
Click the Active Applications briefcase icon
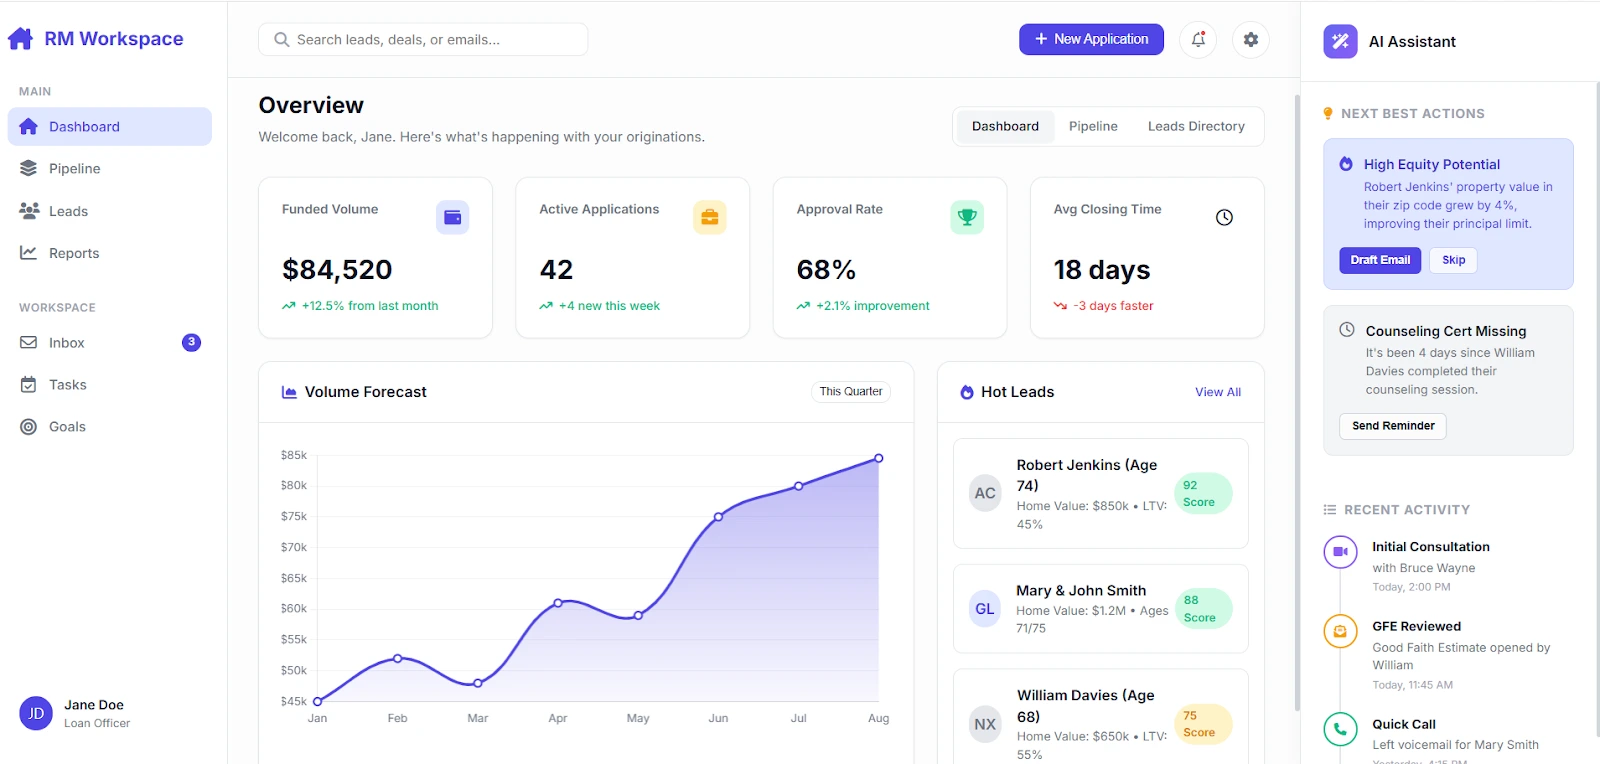709,217
